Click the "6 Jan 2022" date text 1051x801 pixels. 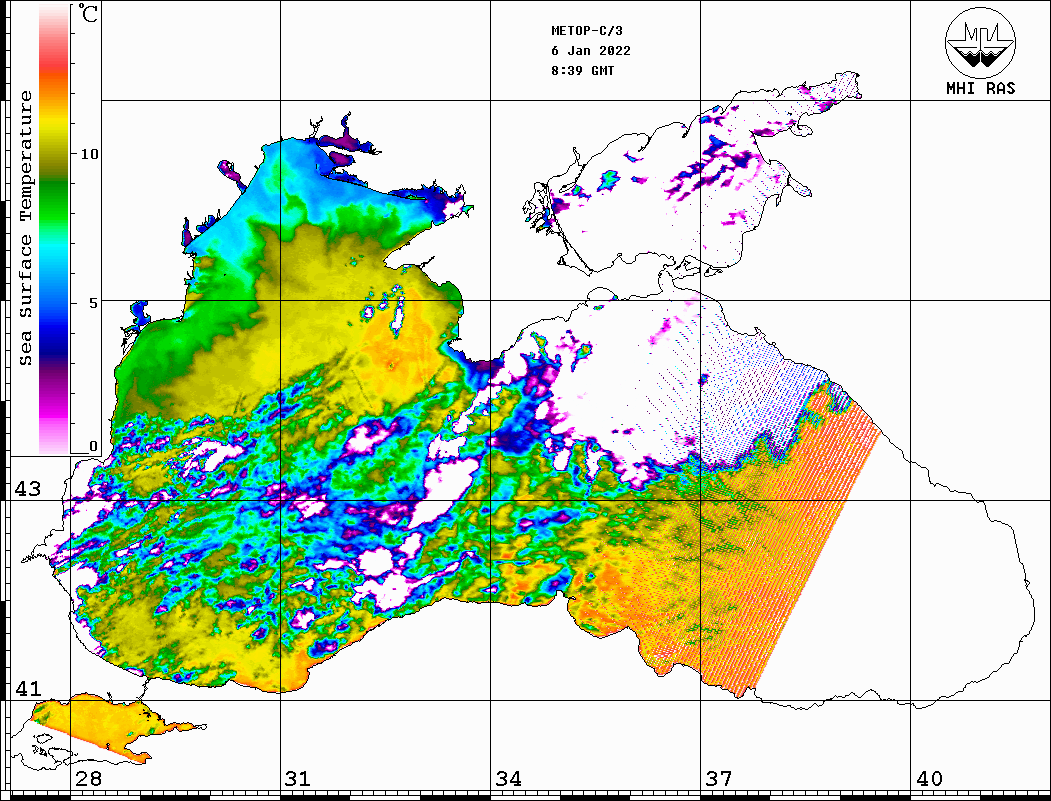click(591, 51)
